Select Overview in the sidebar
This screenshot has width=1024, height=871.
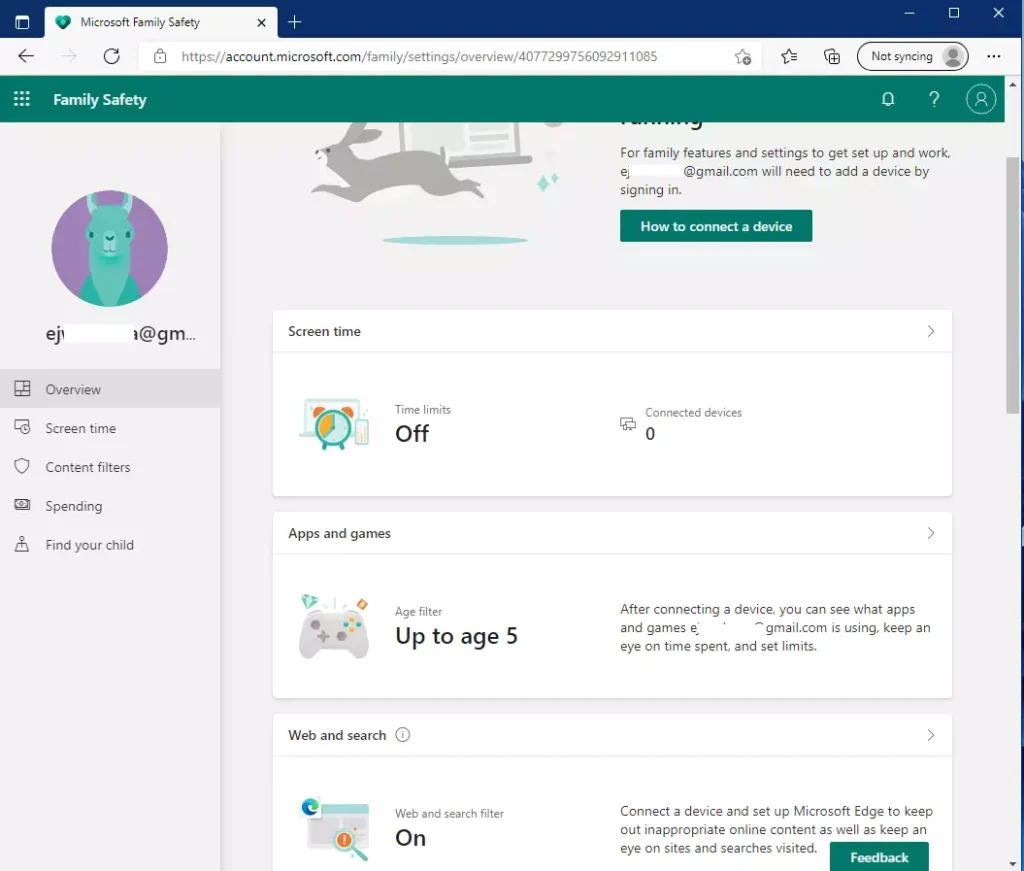(110, 389)
